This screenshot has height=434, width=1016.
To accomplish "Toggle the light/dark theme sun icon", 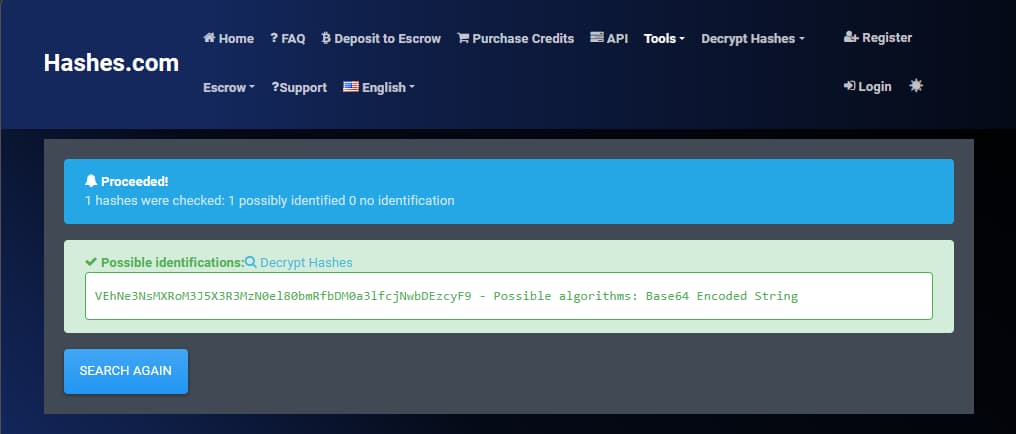I will (916, 86).
